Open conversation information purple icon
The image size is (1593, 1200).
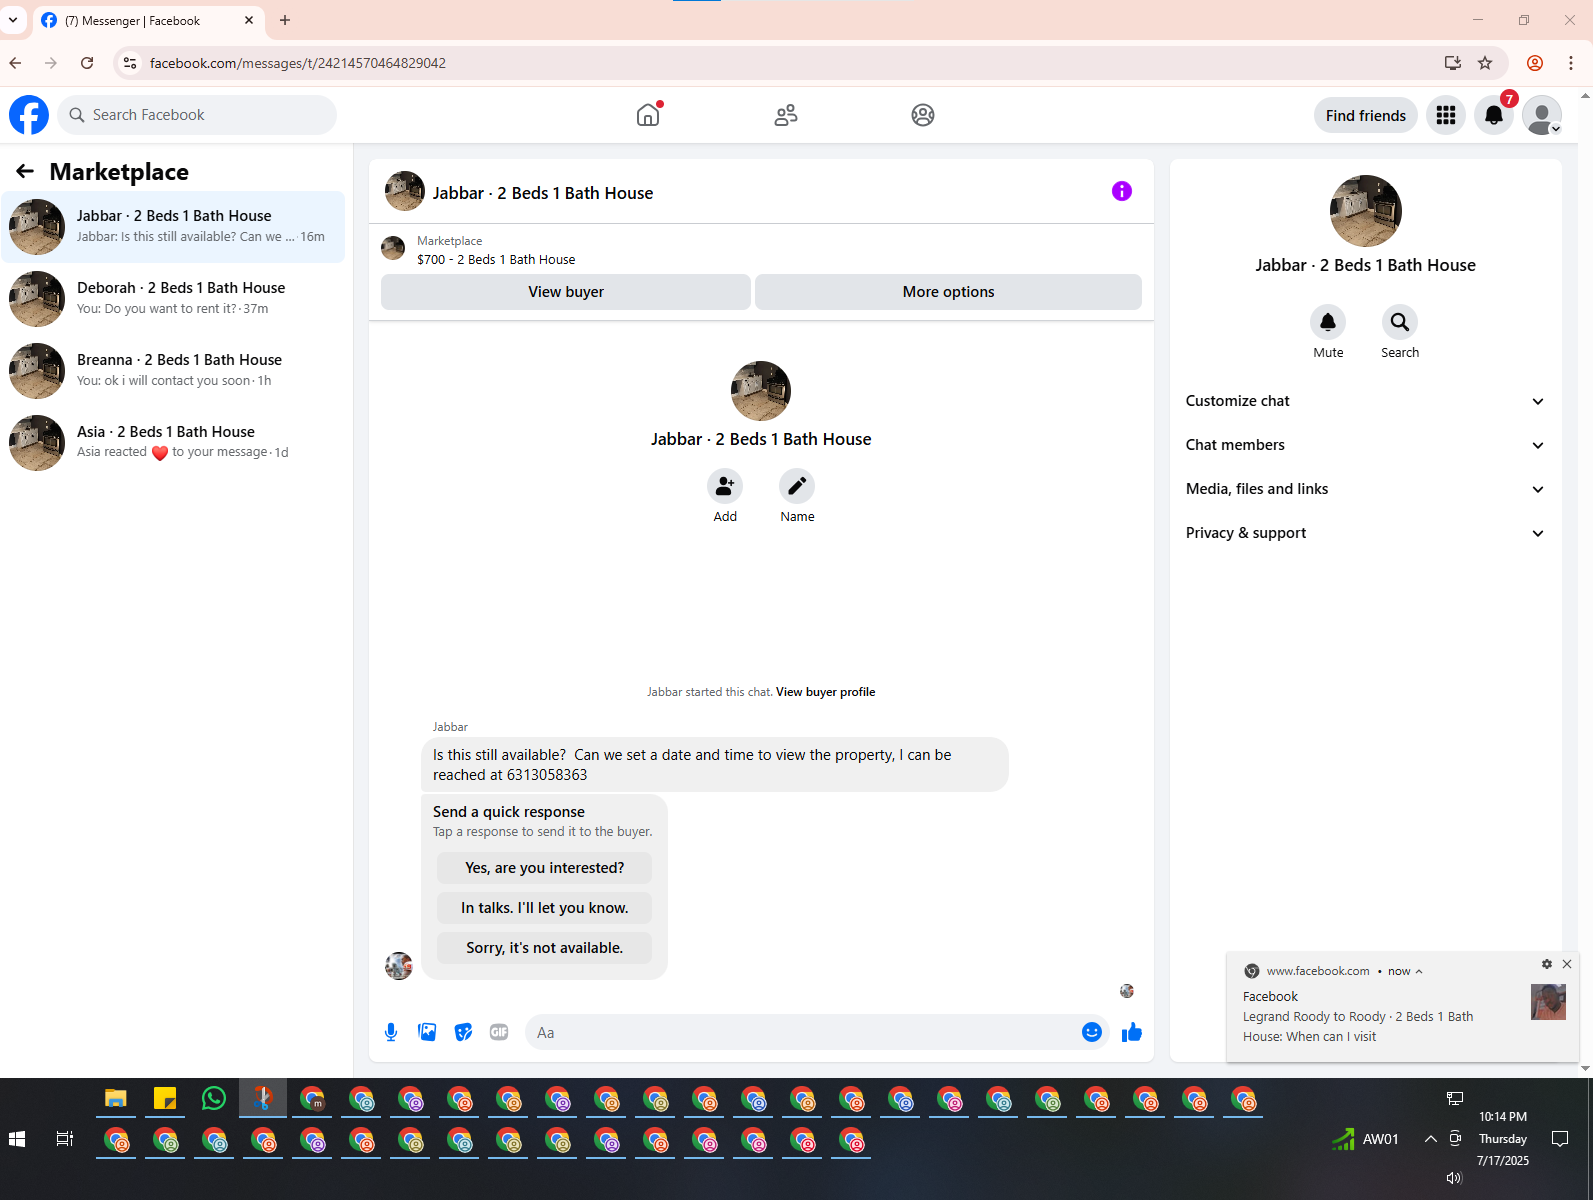point(1122,191)
